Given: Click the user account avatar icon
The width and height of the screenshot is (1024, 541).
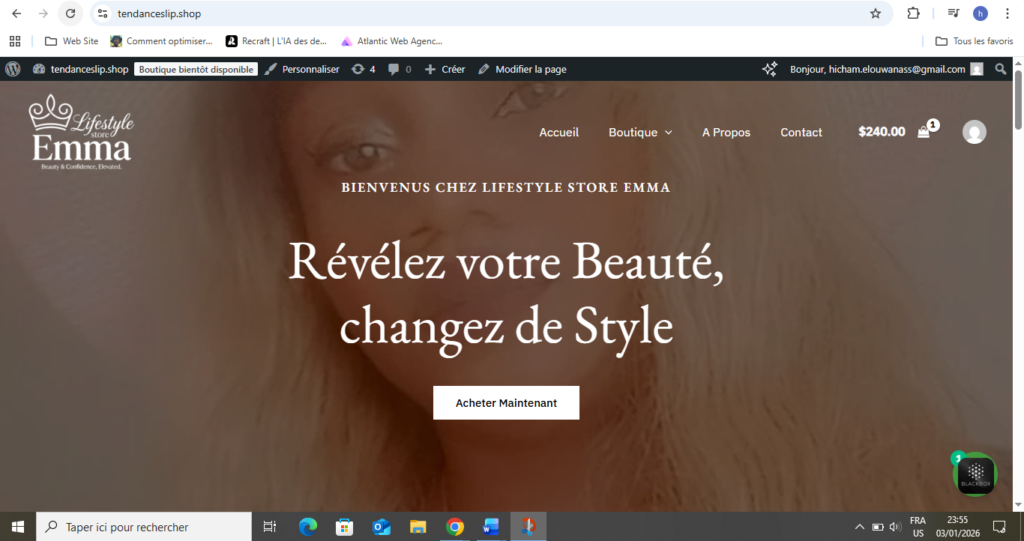Looking at the screenshot, I should (973, 132).
